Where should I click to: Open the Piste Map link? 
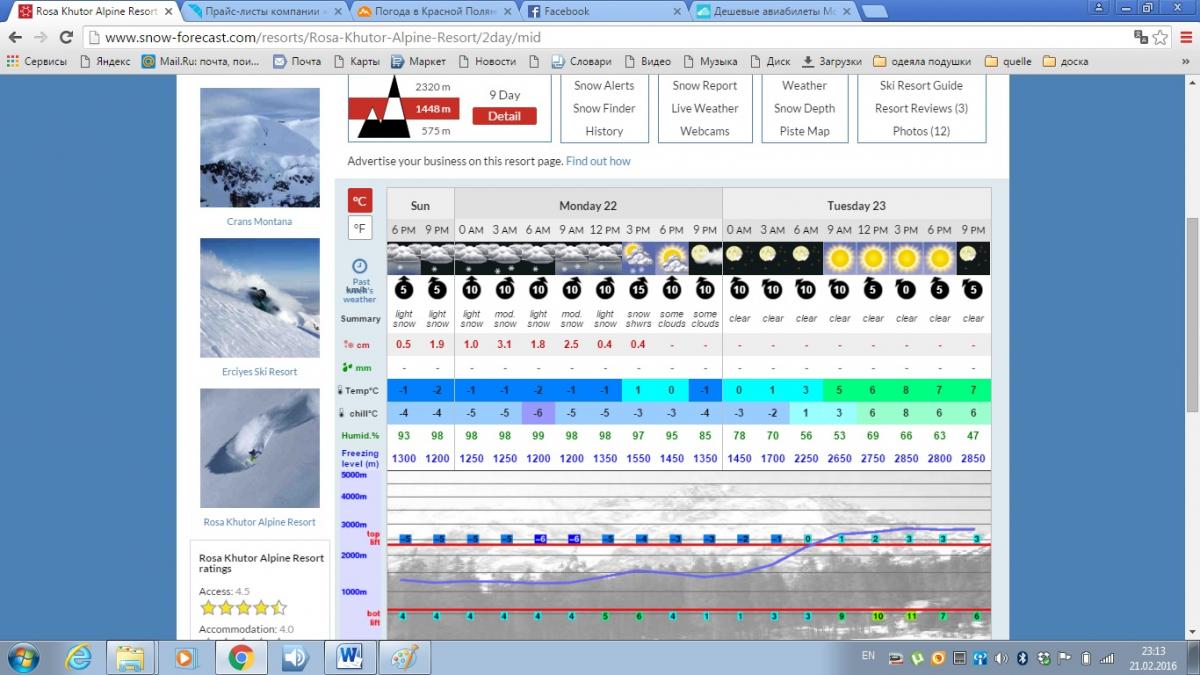804,131
